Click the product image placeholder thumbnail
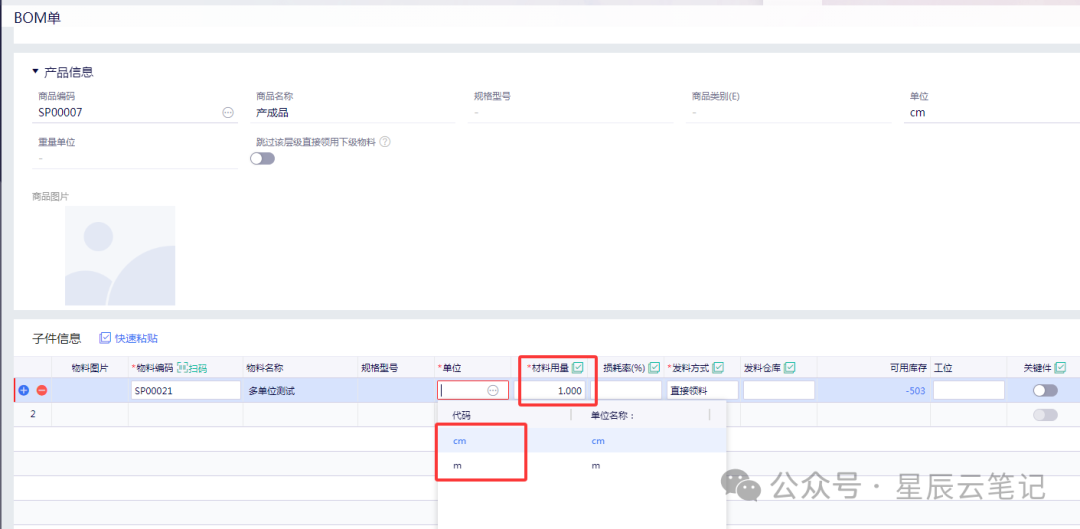 tap(120, 256)
